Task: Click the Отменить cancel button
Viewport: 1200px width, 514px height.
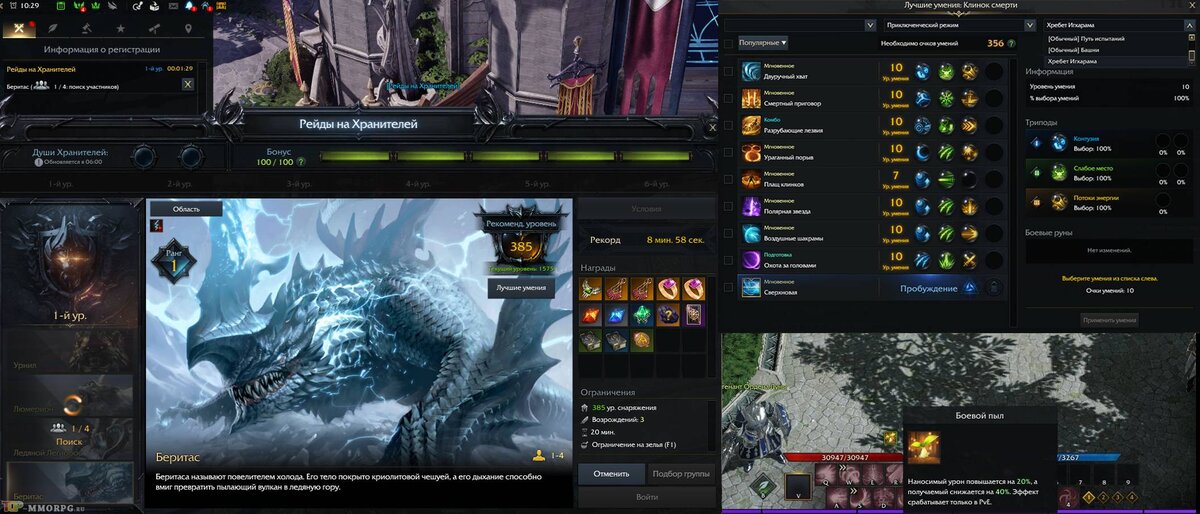Action: click(x=610, y=474)
